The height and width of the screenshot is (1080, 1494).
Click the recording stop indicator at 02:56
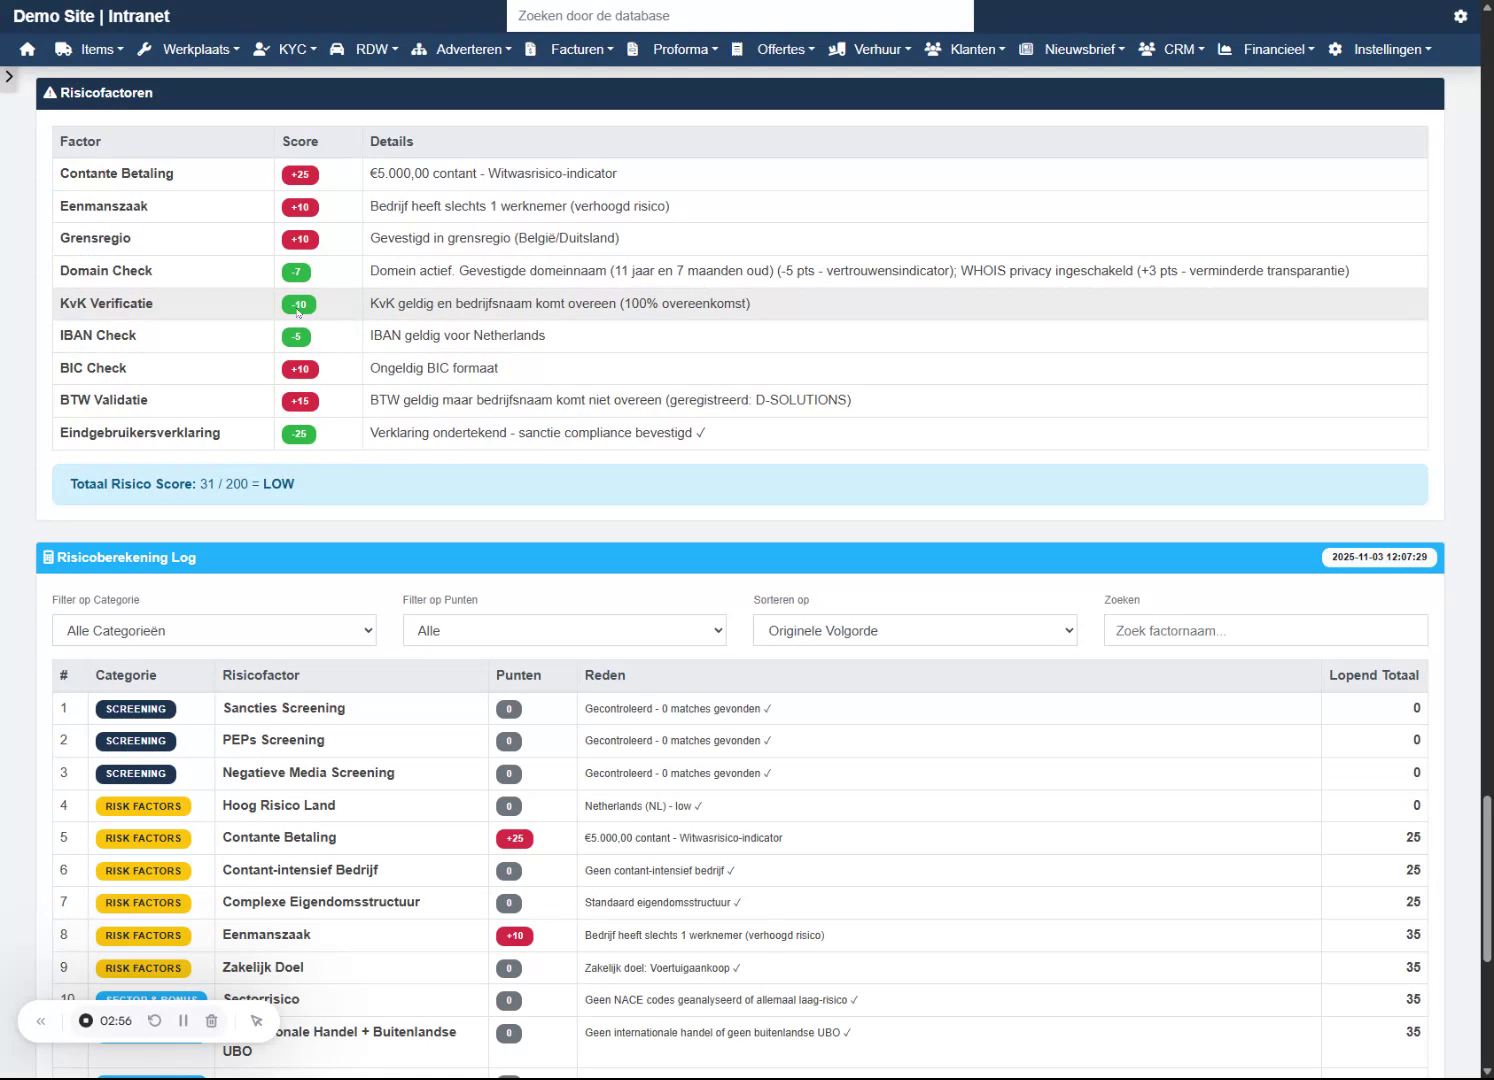pyautogui.click(x=86, y=1021)
